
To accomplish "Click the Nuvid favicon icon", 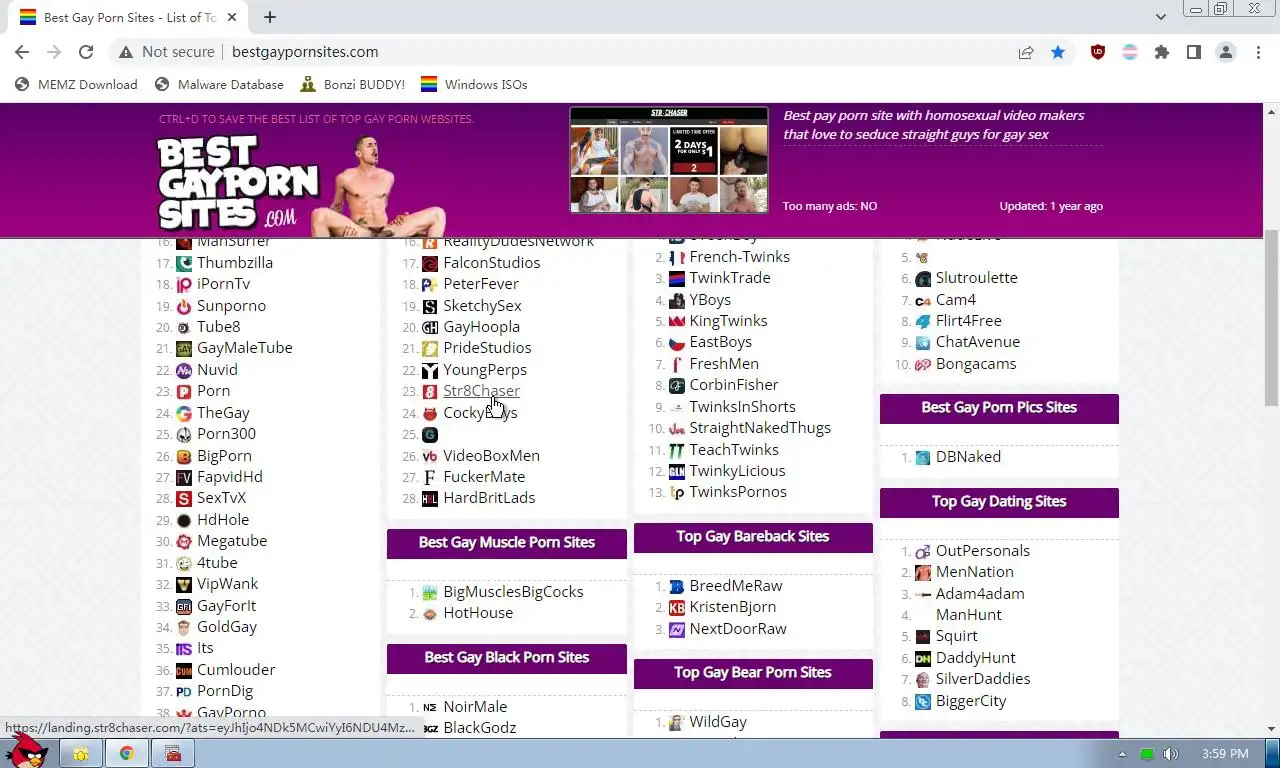I will (x=184, y=370).
